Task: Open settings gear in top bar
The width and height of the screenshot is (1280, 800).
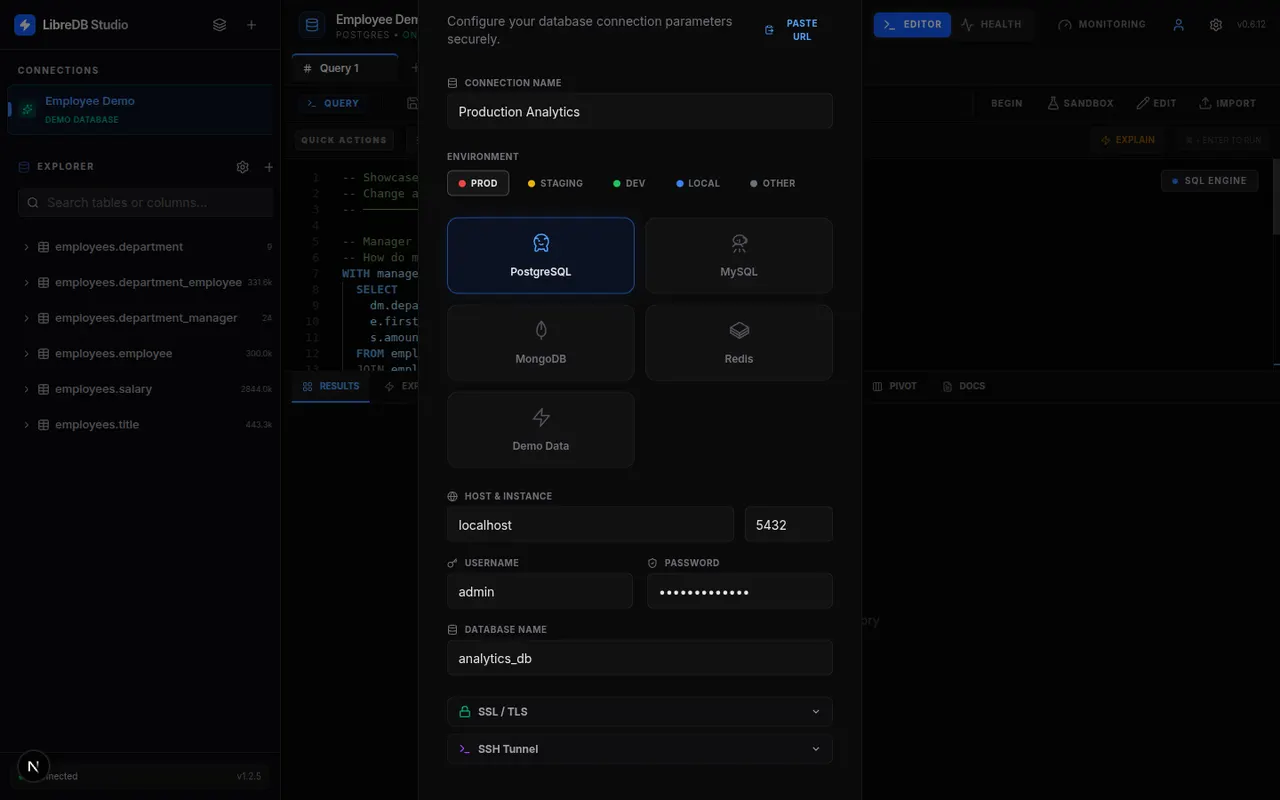Action: (1216, 25)
